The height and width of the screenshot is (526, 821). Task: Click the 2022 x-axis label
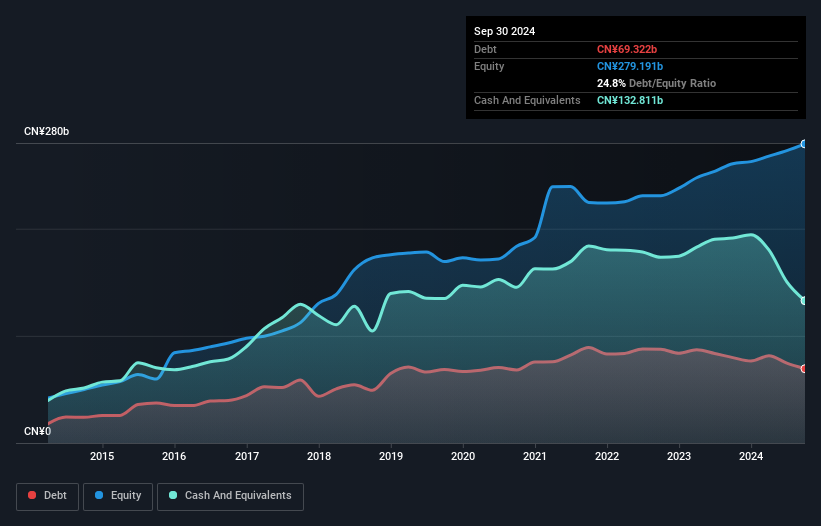point(607,456)
